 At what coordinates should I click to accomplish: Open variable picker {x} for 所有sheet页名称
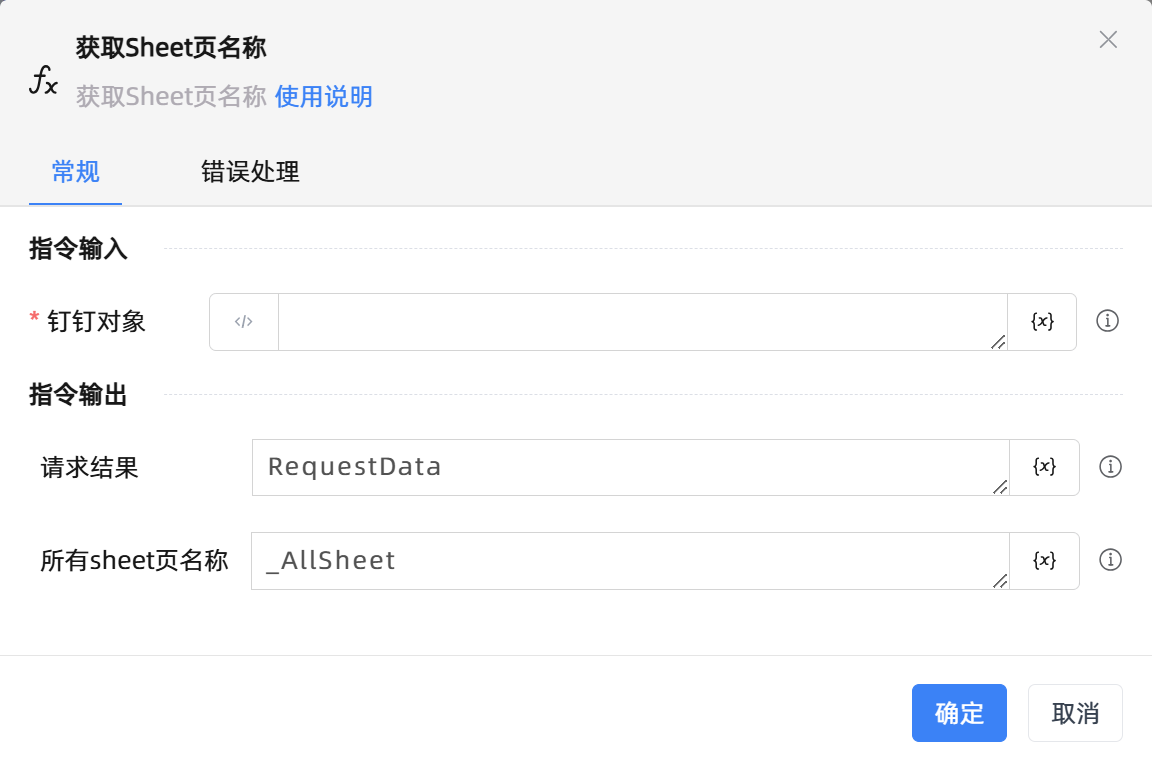pyautogui.click(x=1044, y=560)
